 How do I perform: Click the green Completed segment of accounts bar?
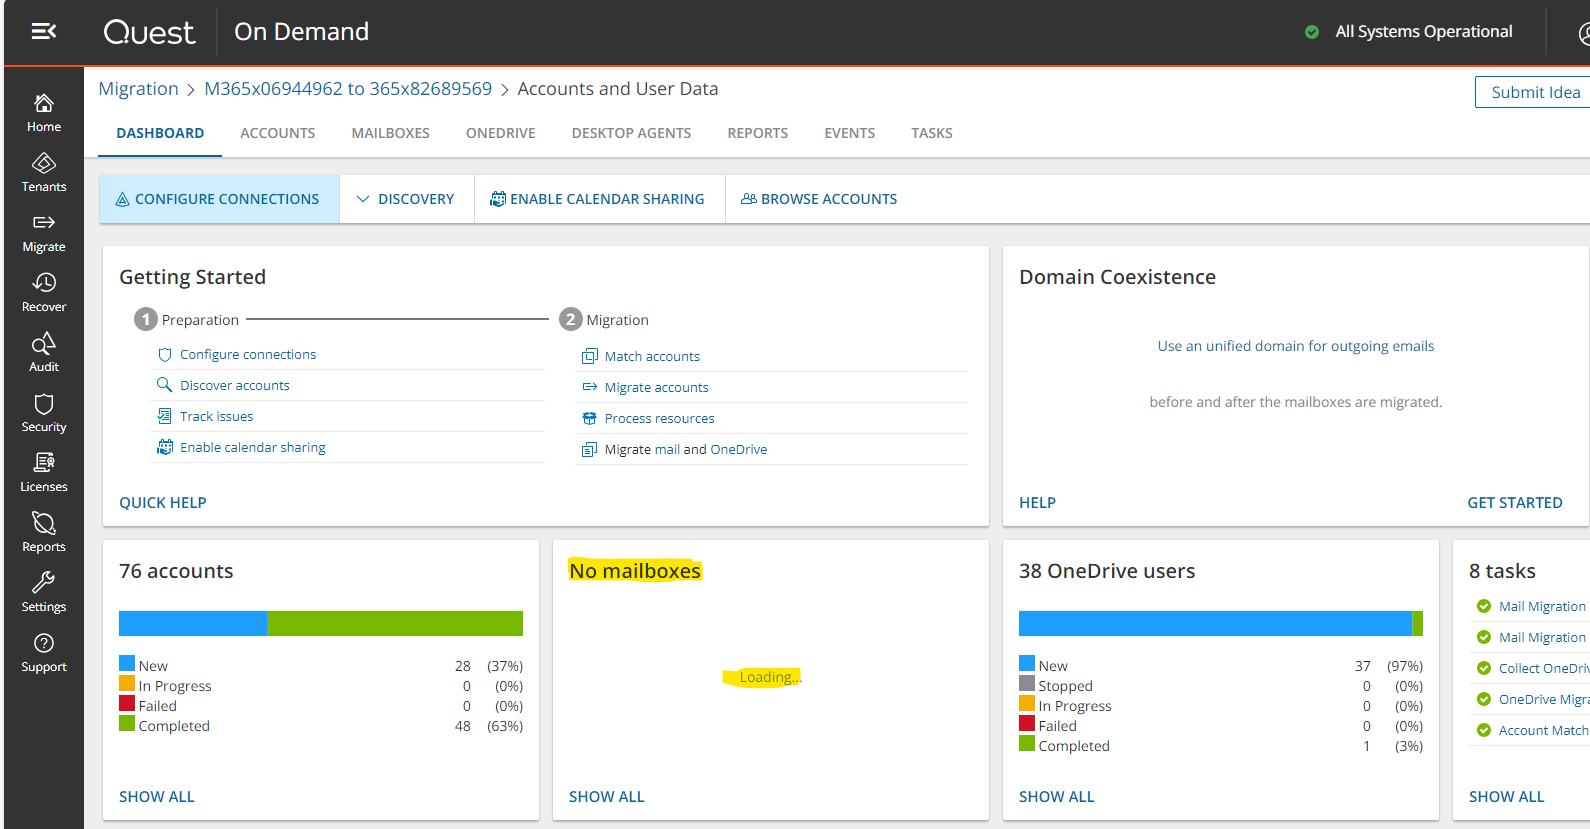[394, 623]
